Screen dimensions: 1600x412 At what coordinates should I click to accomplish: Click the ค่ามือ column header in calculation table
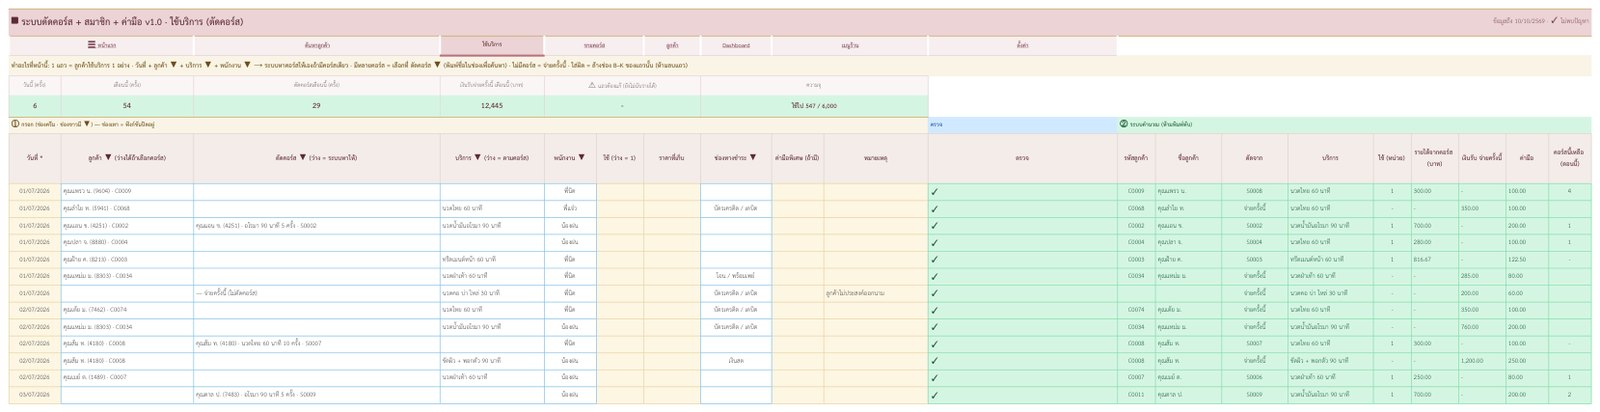[1526, 158]
